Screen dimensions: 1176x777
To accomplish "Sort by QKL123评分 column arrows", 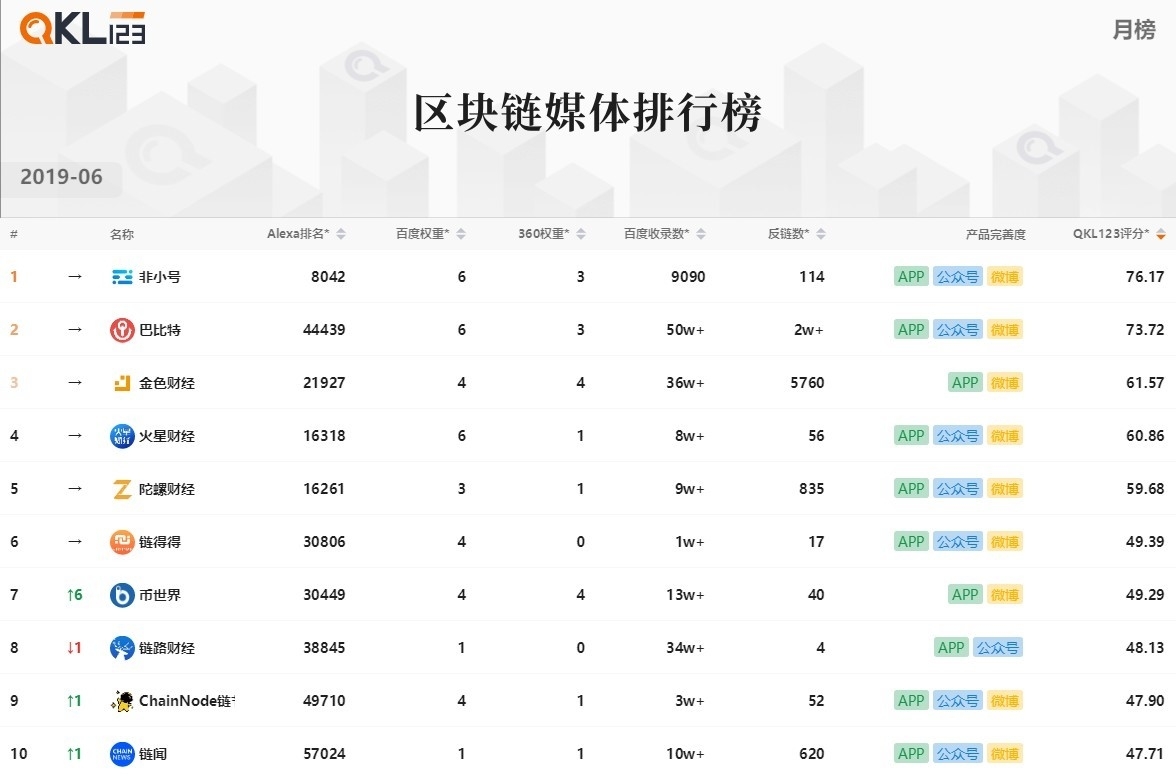I will [x=1161, y=234].
